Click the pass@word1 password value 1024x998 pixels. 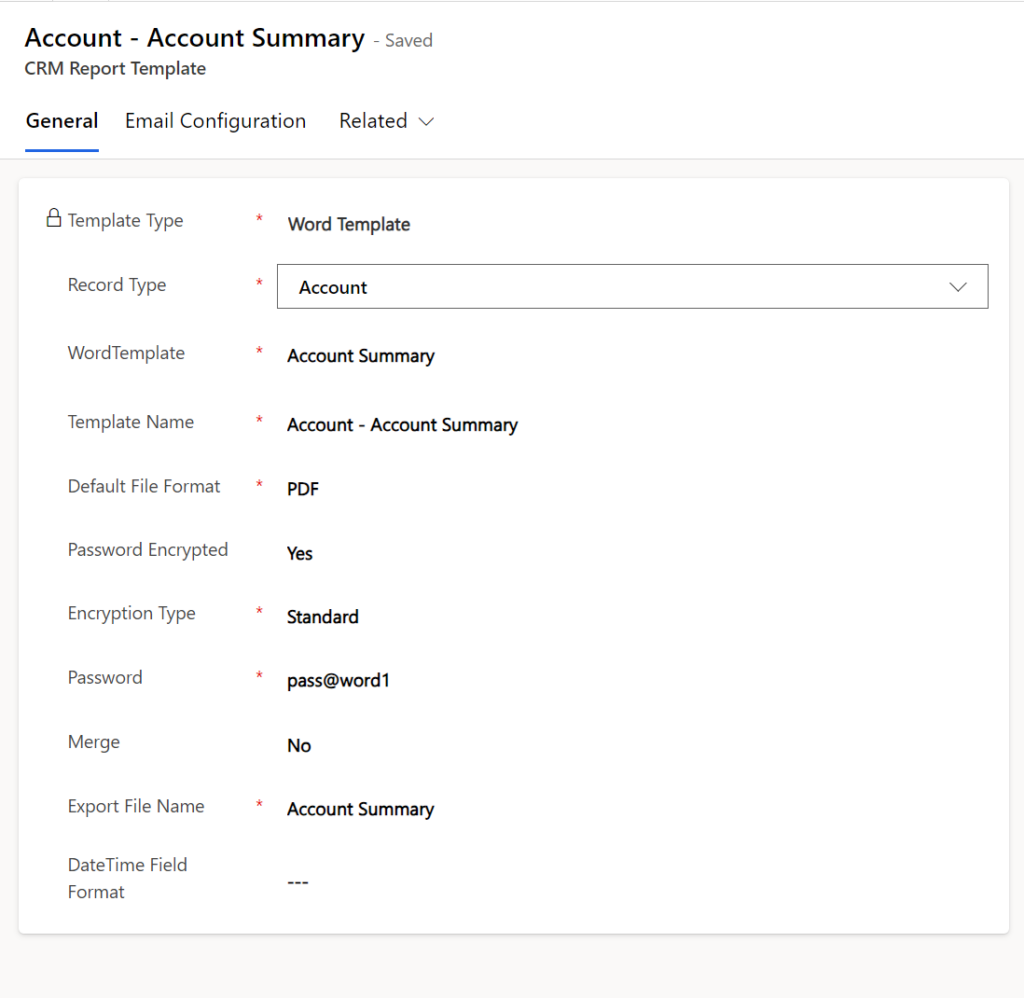tap(339, 680)
